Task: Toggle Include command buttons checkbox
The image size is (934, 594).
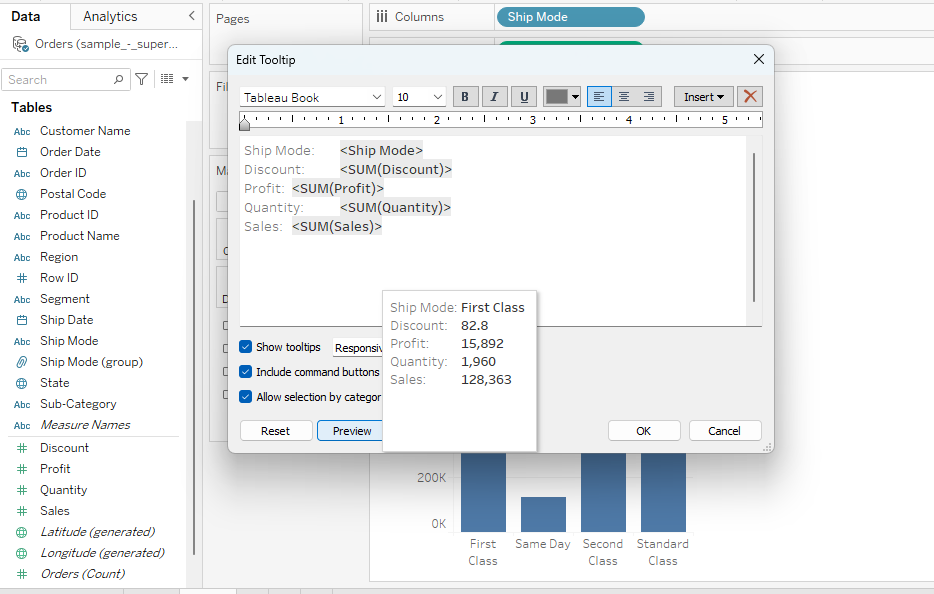Action: click(x=246, y=372)
